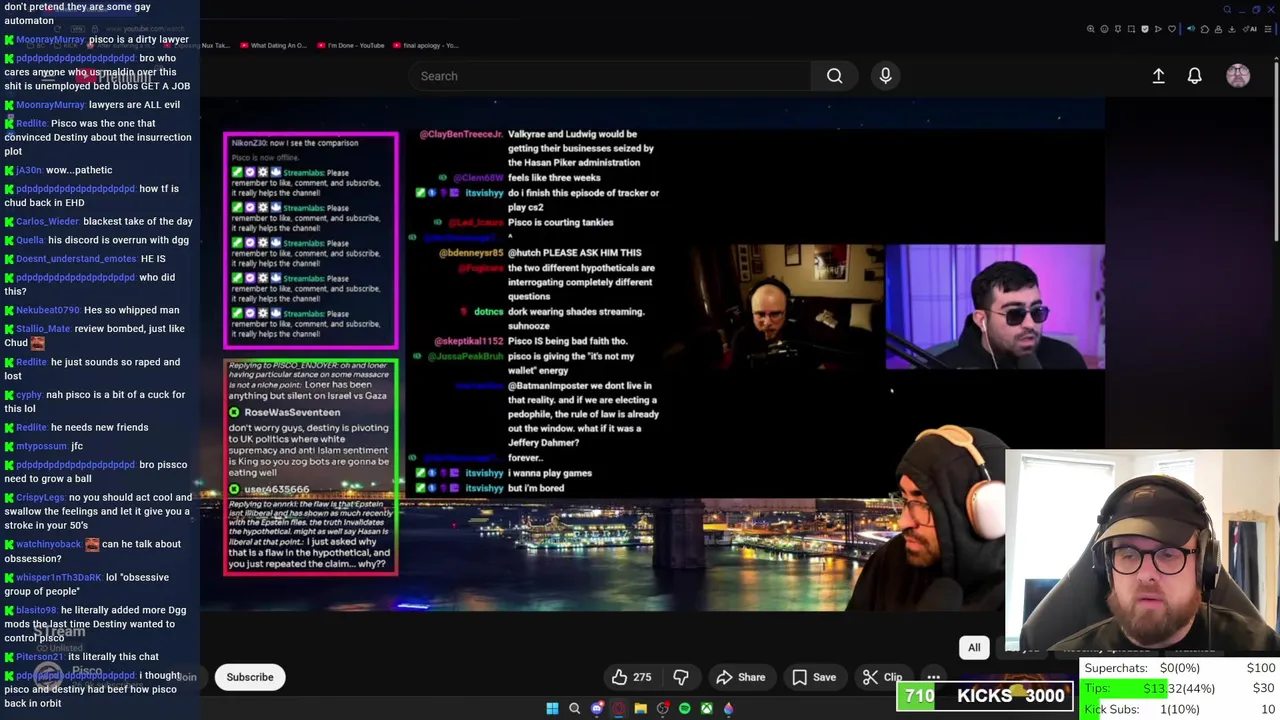
Task: Open YouTube account avatar menu
Action: 1238,76
